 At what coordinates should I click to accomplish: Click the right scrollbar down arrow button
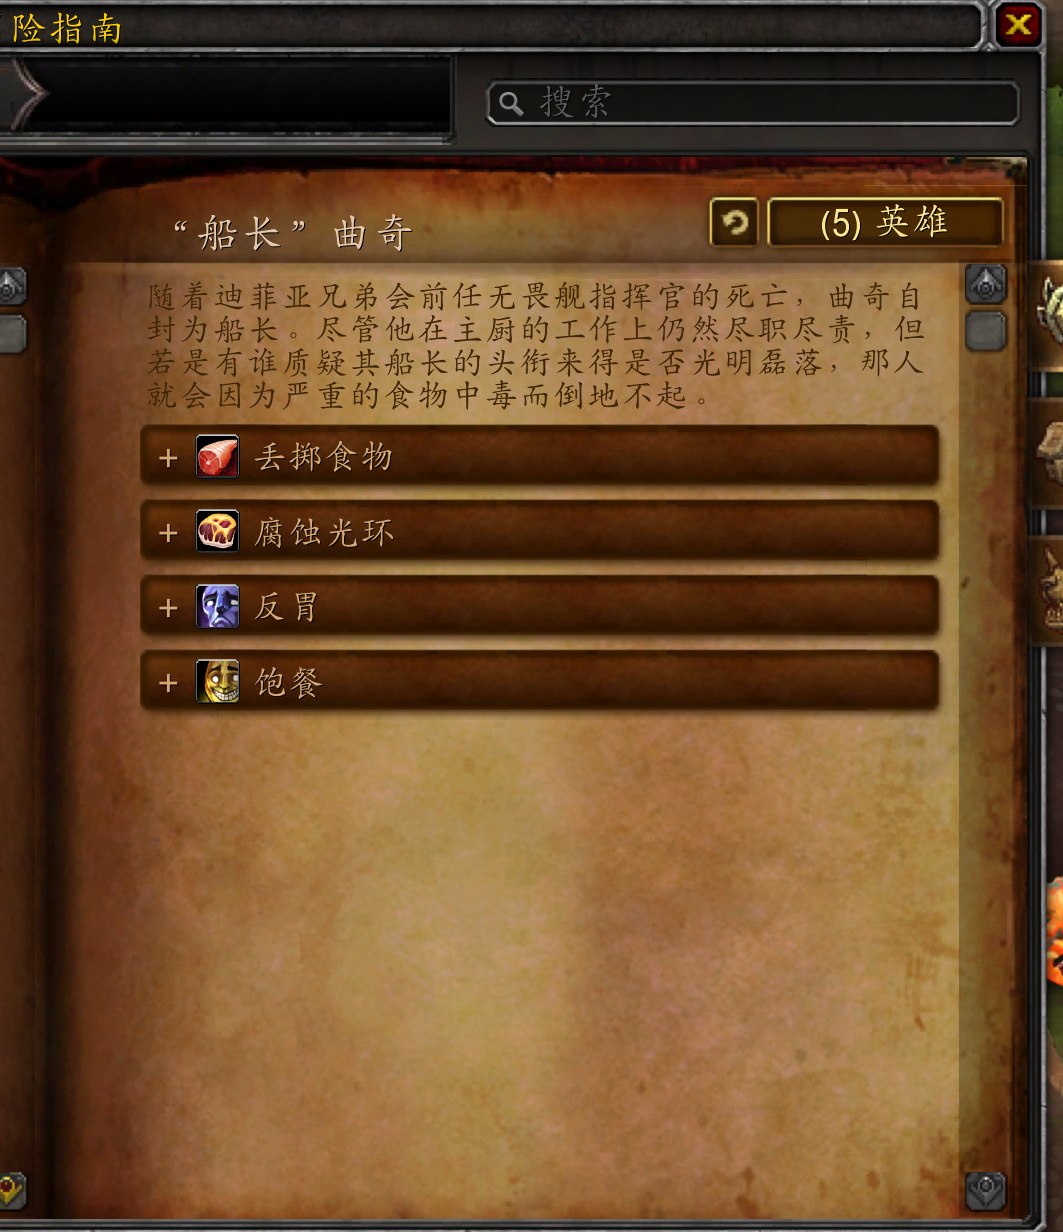(x=986, y=1191)
